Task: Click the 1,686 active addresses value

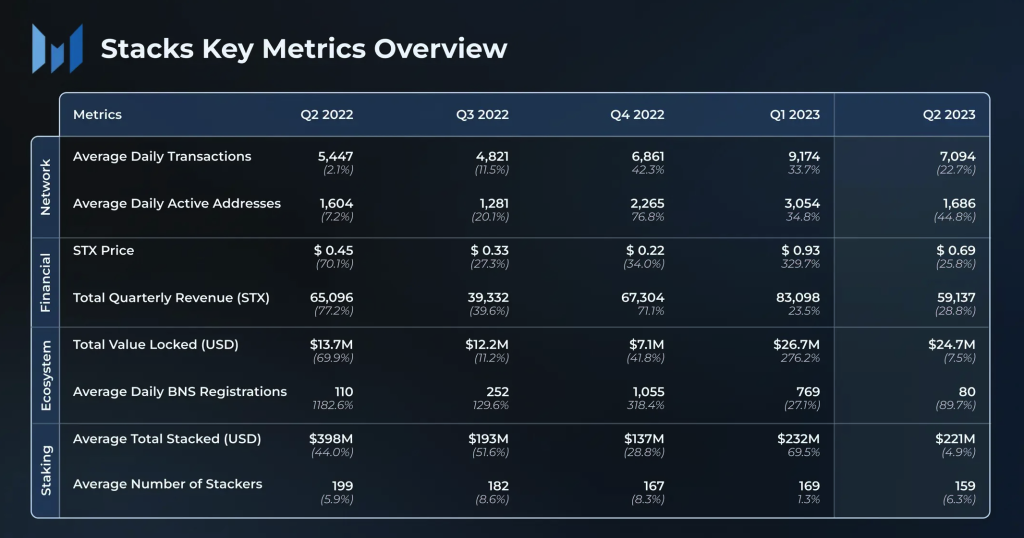Action: point(959,204)
